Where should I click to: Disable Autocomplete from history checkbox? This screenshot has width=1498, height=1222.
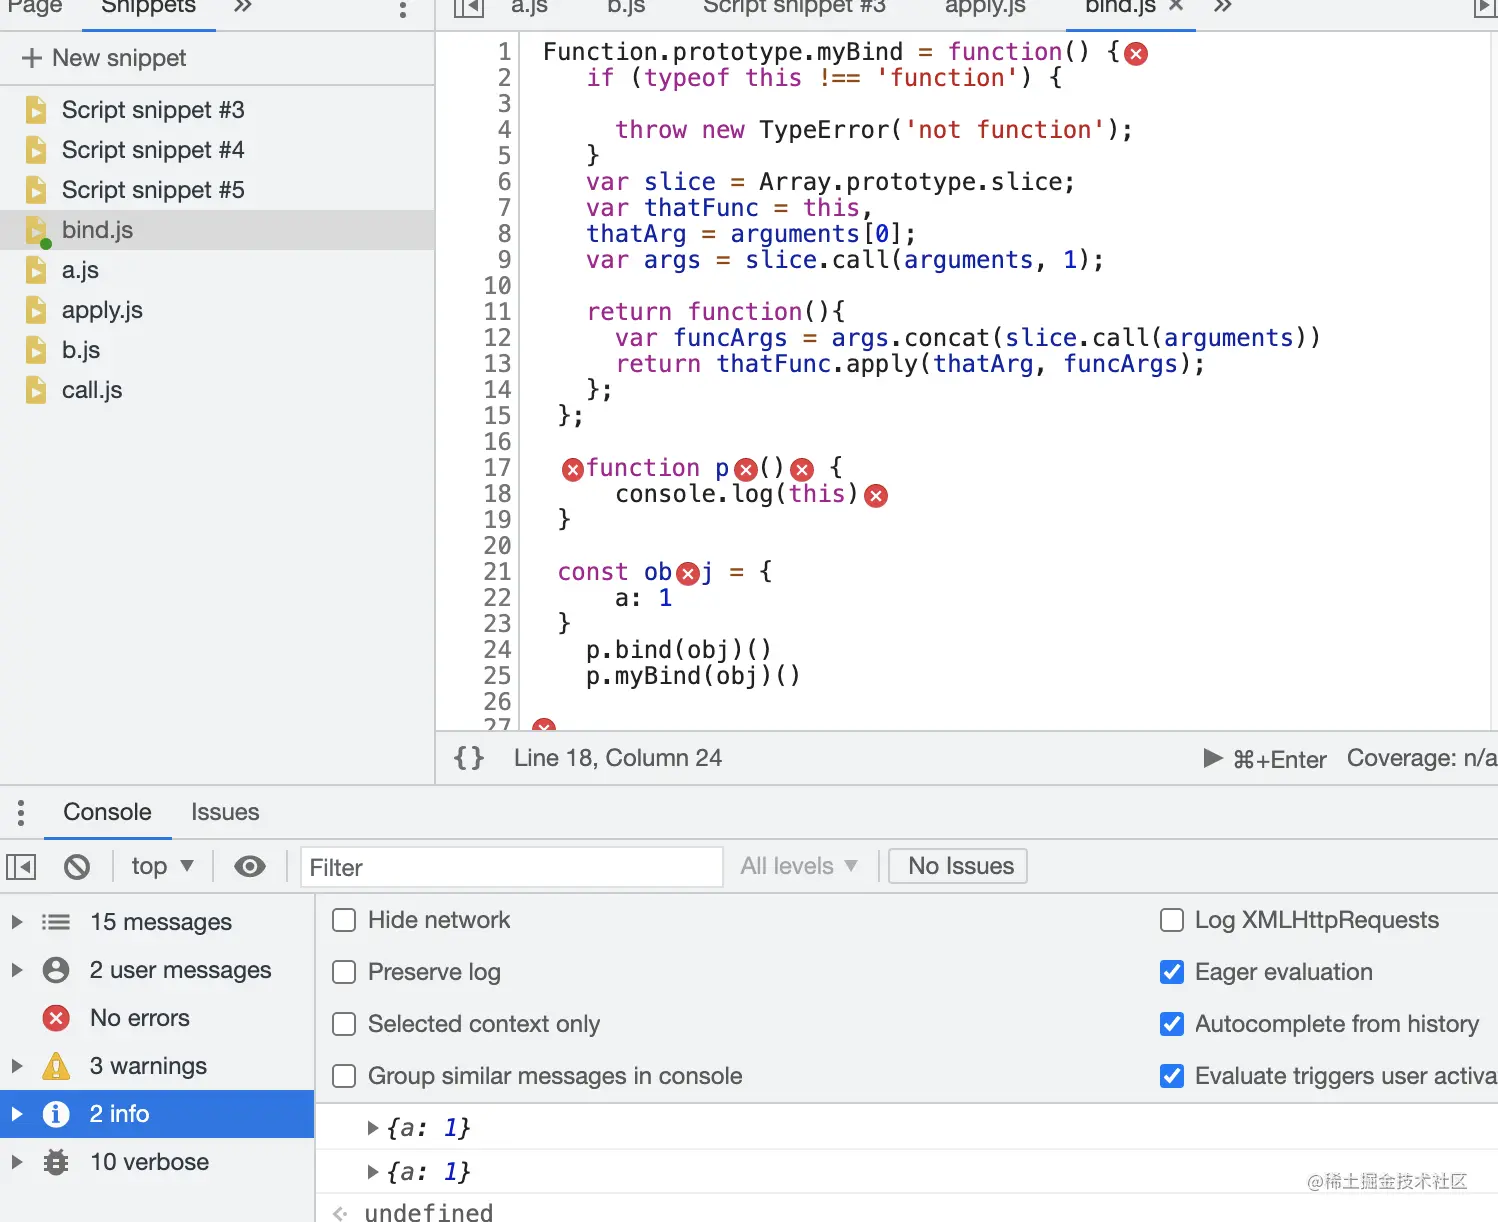[x=1172, y=1024]
